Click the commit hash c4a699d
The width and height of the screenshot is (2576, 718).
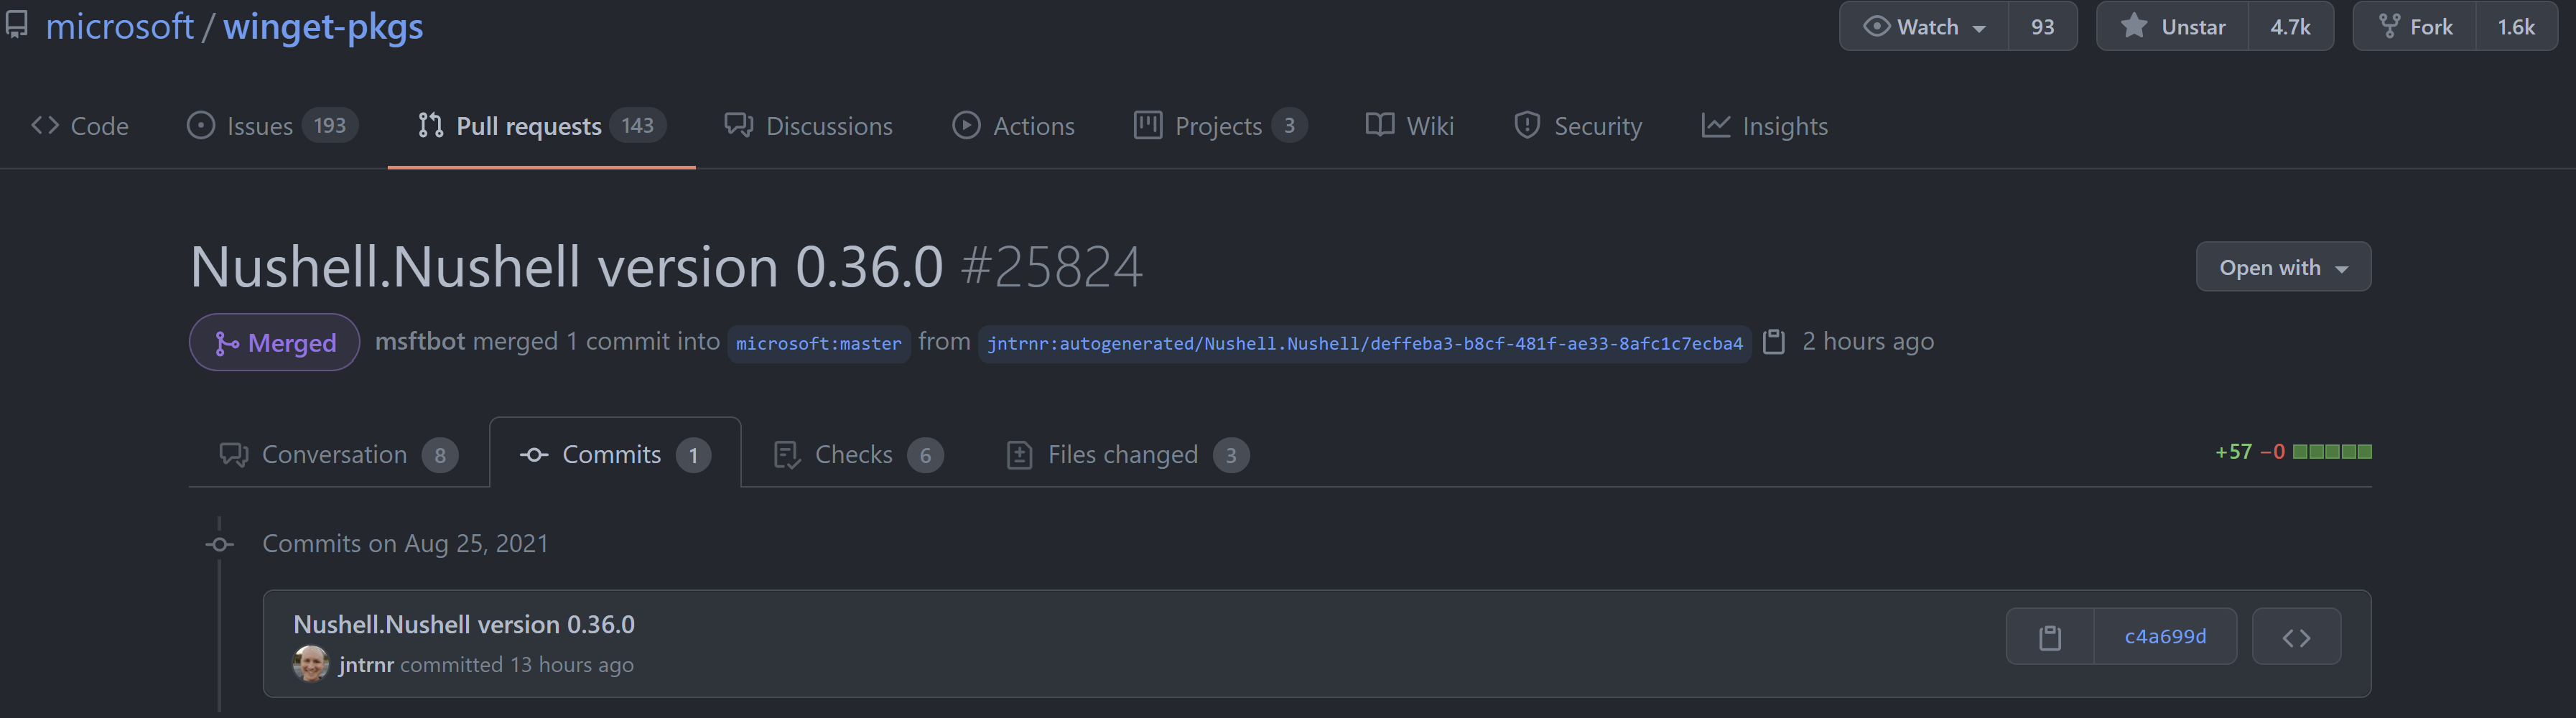tap(2165, 636)
